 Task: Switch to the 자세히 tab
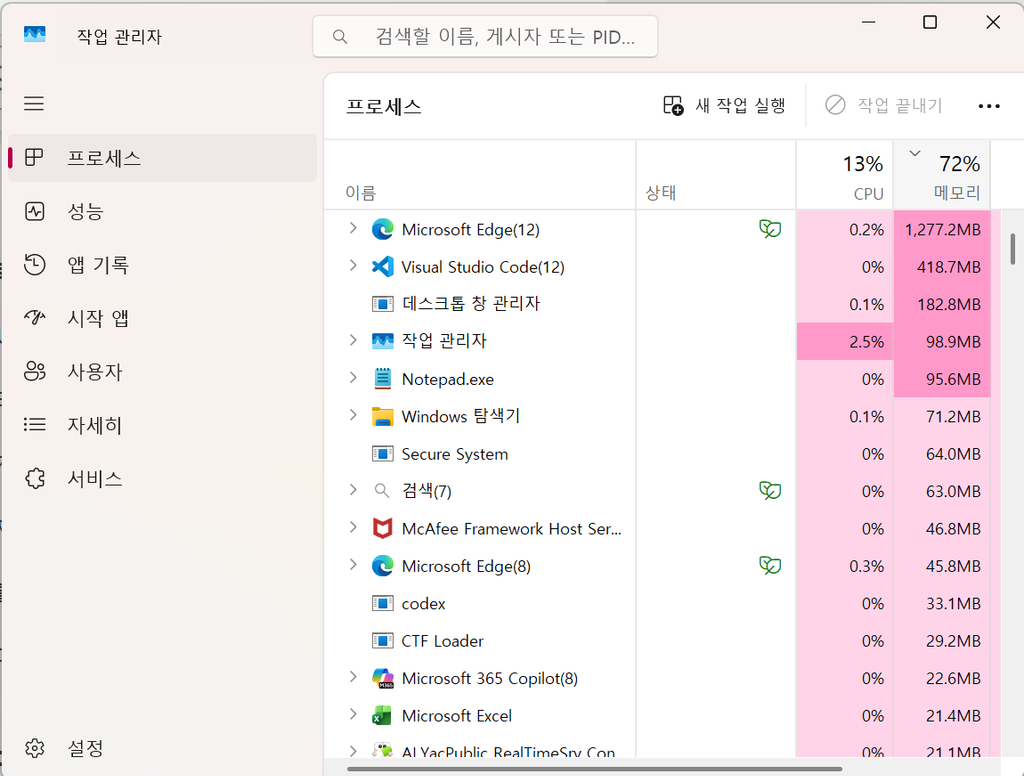pyautogui.click(x=162, y=425)
